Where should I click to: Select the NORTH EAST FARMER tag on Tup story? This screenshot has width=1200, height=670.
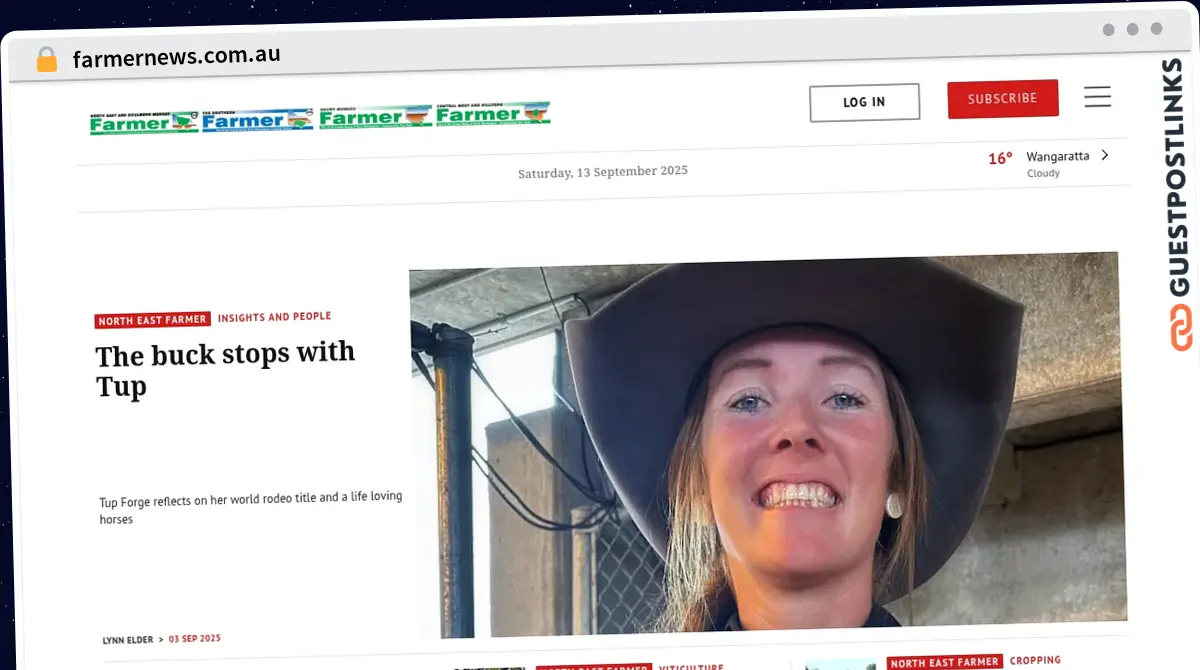point(153,320)
